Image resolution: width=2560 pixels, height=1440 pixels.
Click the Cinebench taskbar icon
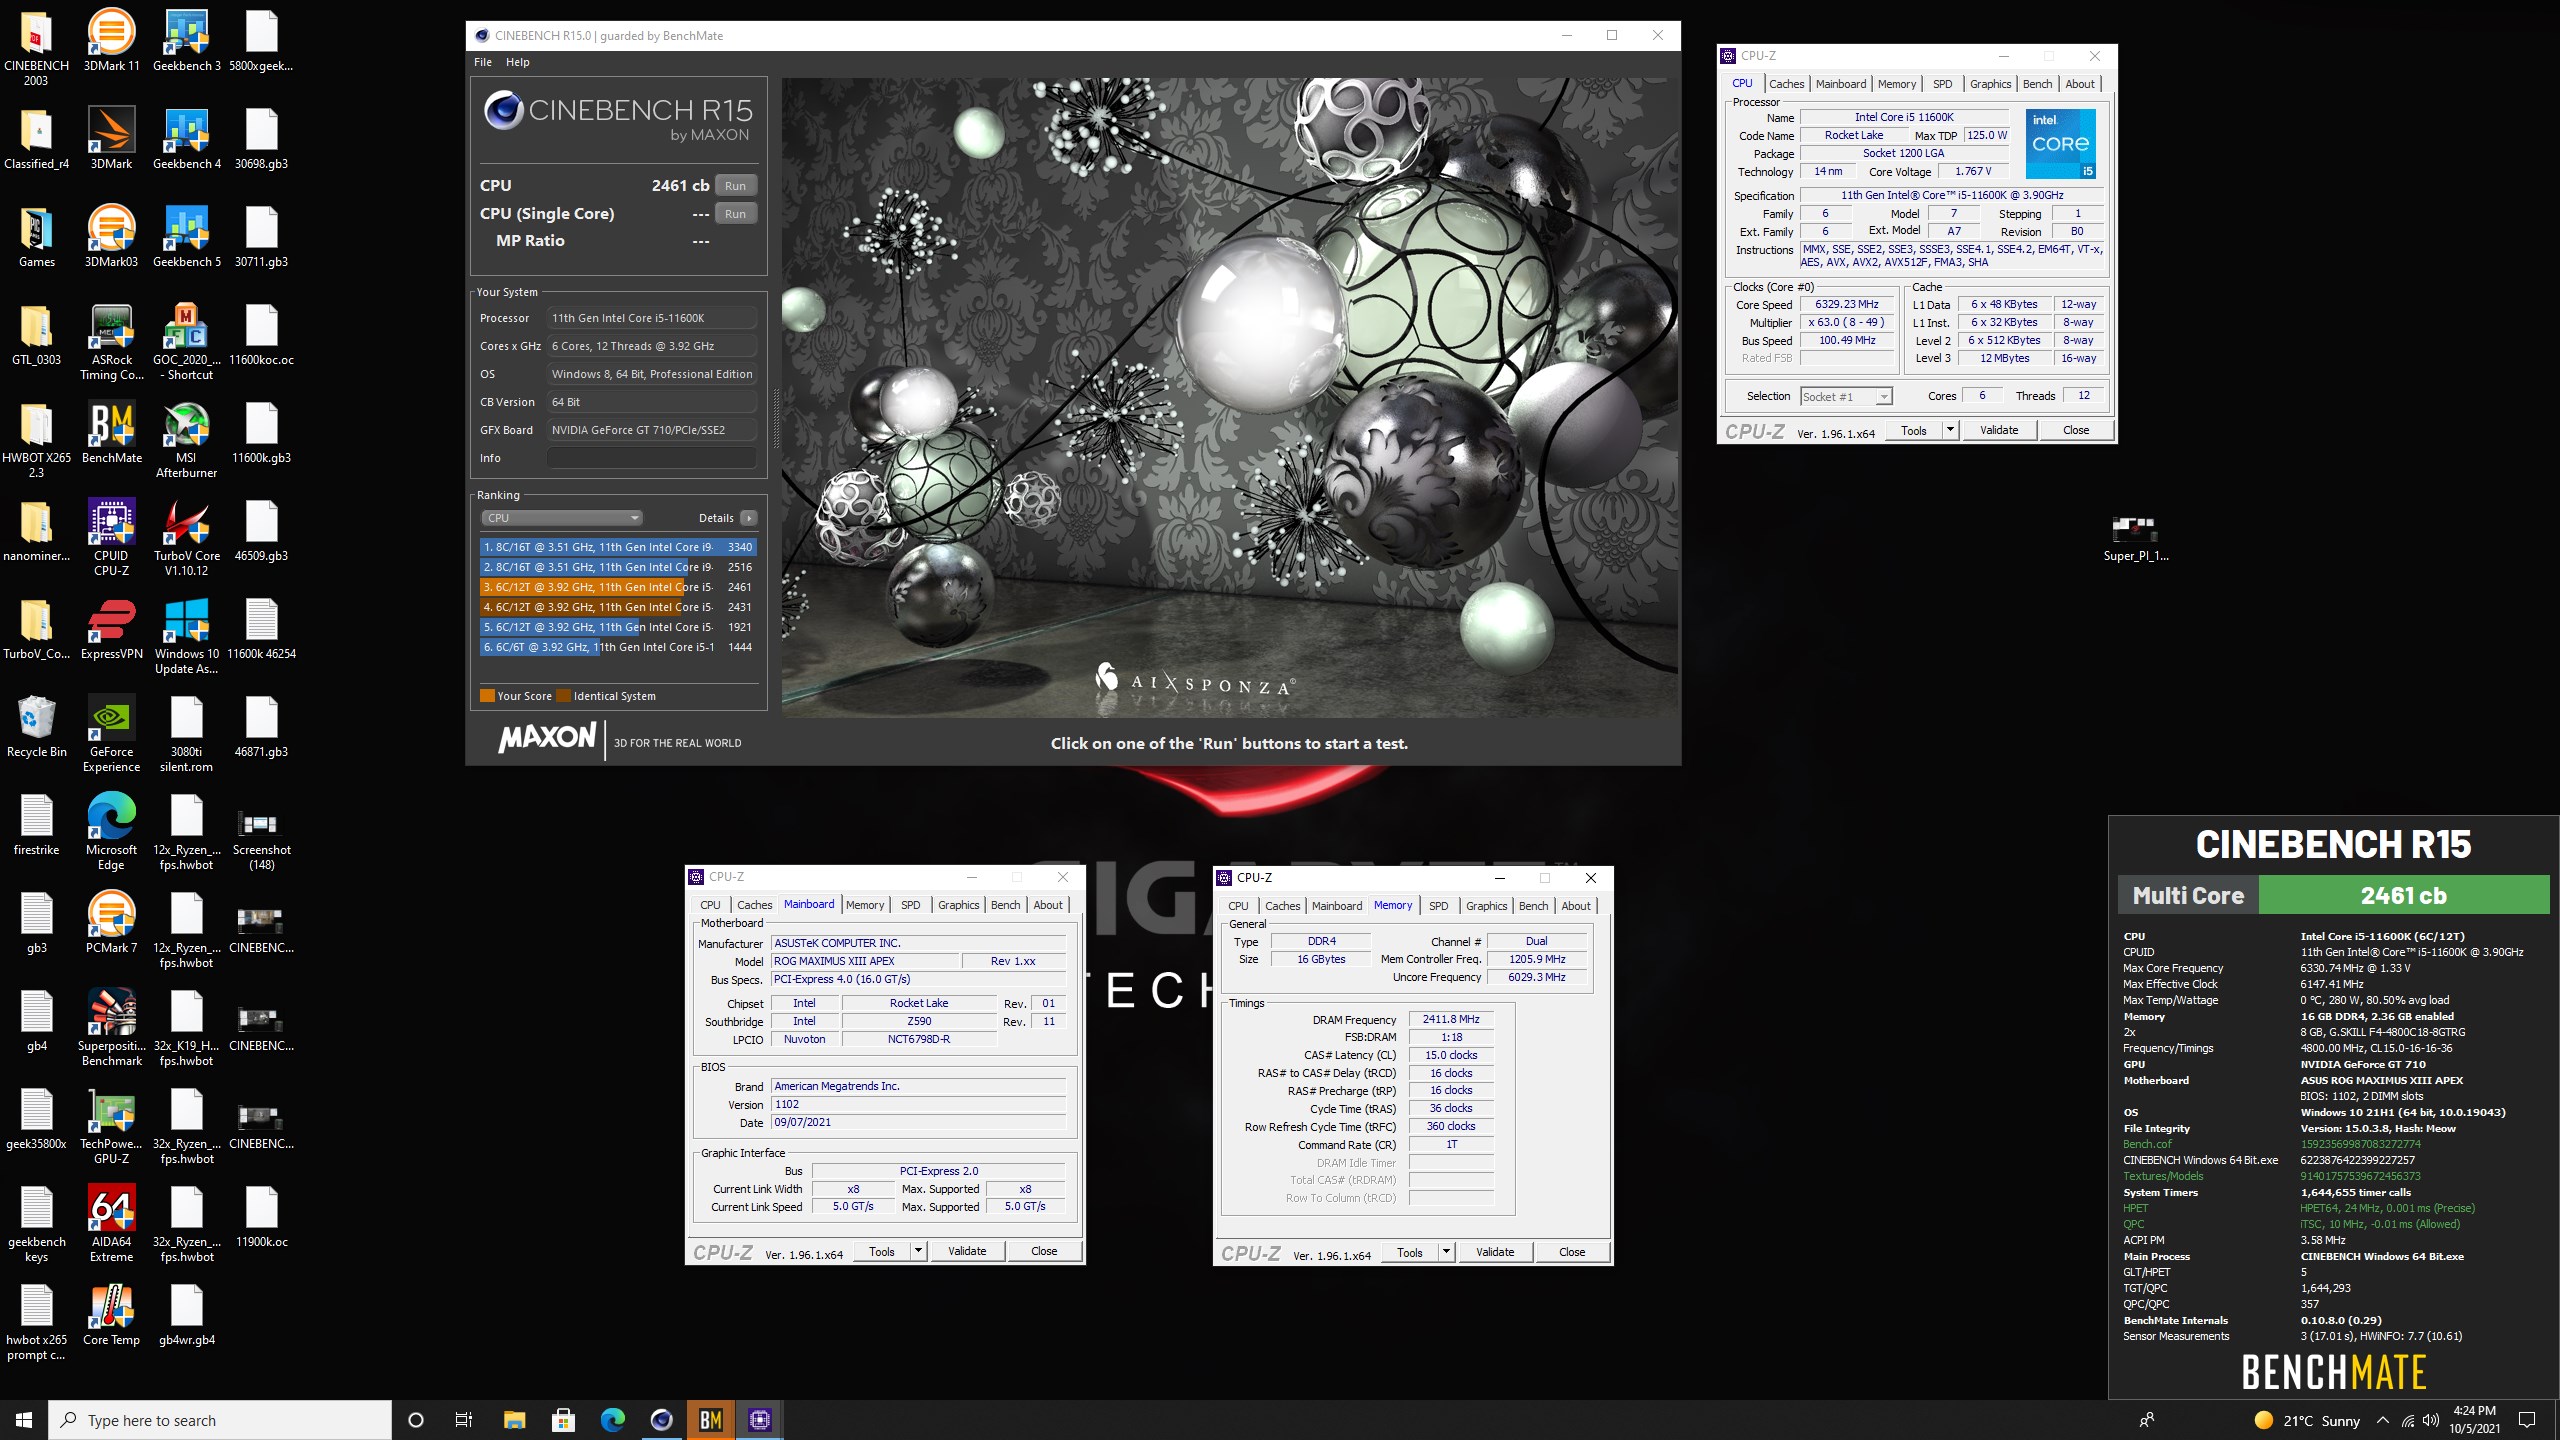coord(661,1419)
